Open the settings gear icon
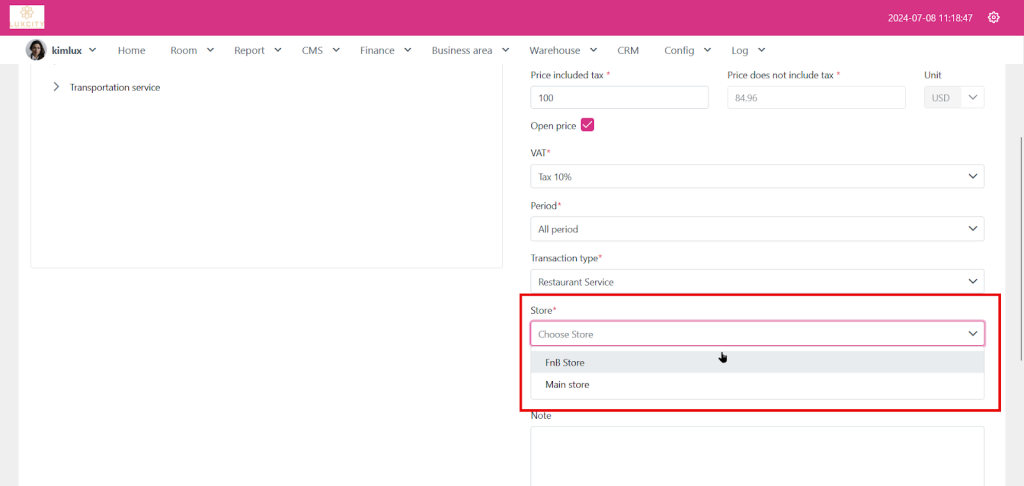 click(x=993, y=17)
